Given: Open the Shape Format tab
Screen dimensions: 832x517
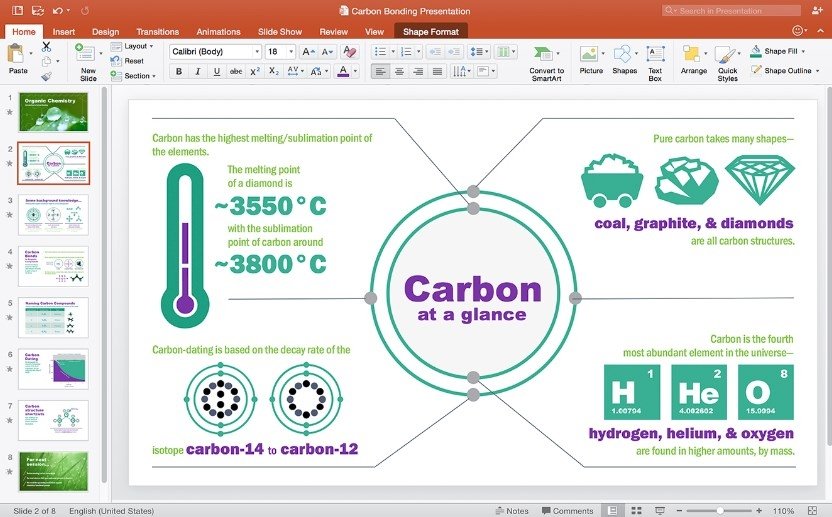Looking at the screenshot, I should pyautogui.click(x=431, y=31).
